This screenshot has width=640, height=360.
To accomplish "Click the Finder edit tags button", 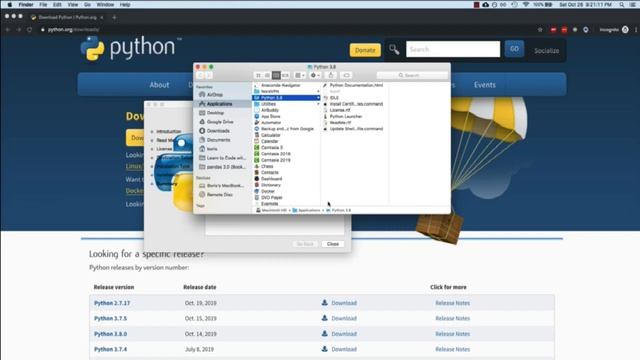I will tap(346, 75).
